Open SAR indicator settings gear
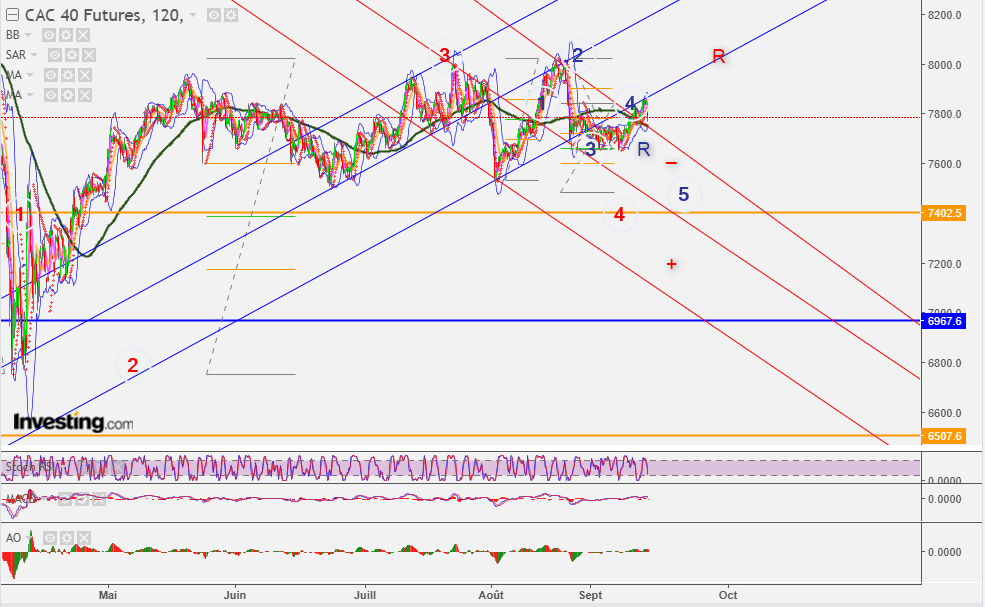The width and height of the screenshot is (985, 607). (72, 55)
